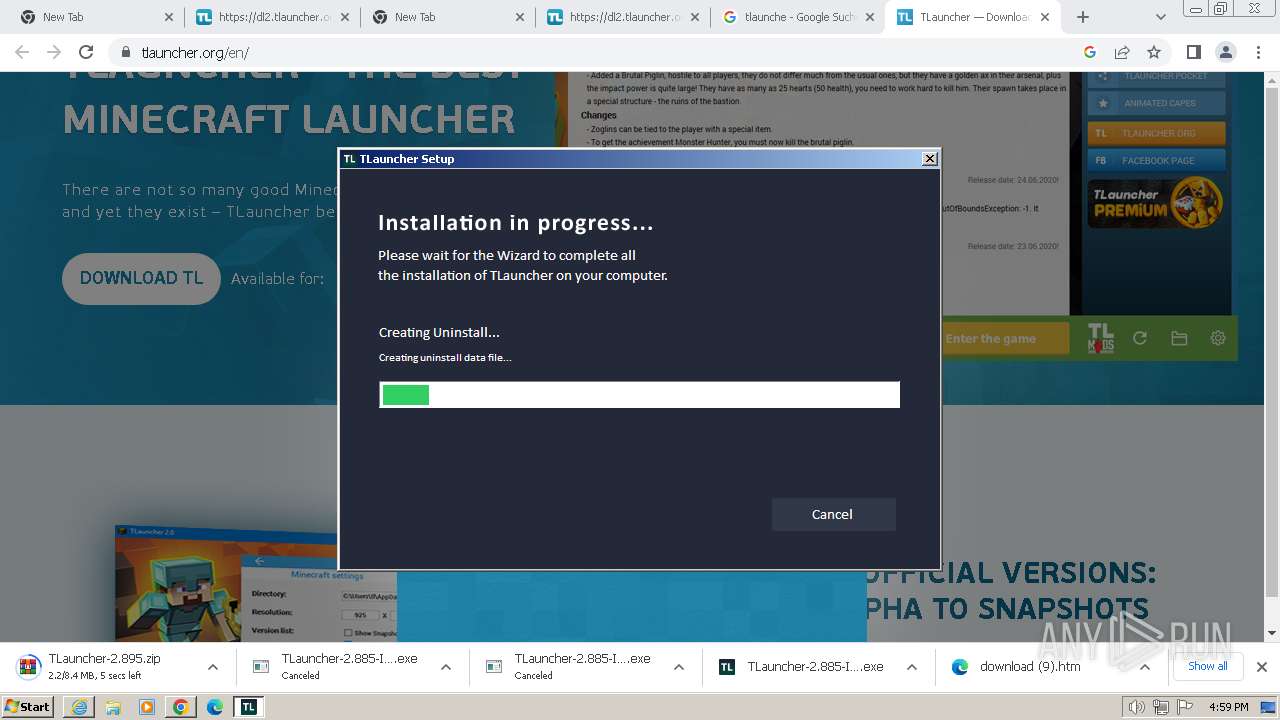Click the installation progress bar
1280x720 pixels.
coord(639,395)
